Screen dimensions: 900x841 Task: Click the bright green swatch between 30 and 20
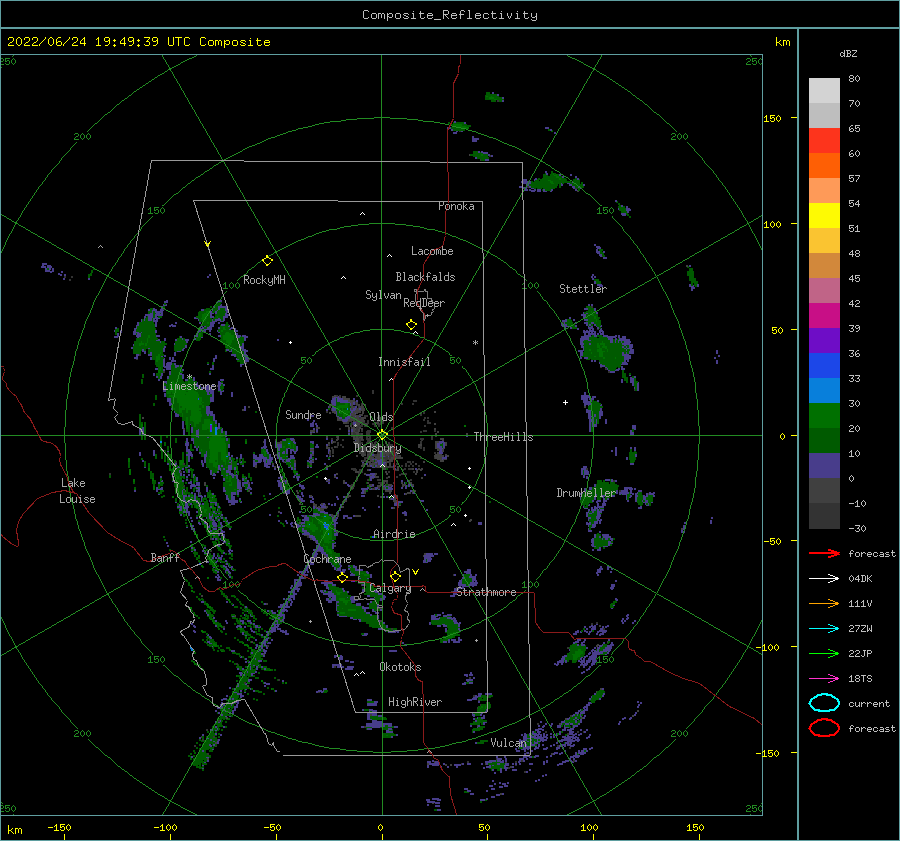(824, 416)
